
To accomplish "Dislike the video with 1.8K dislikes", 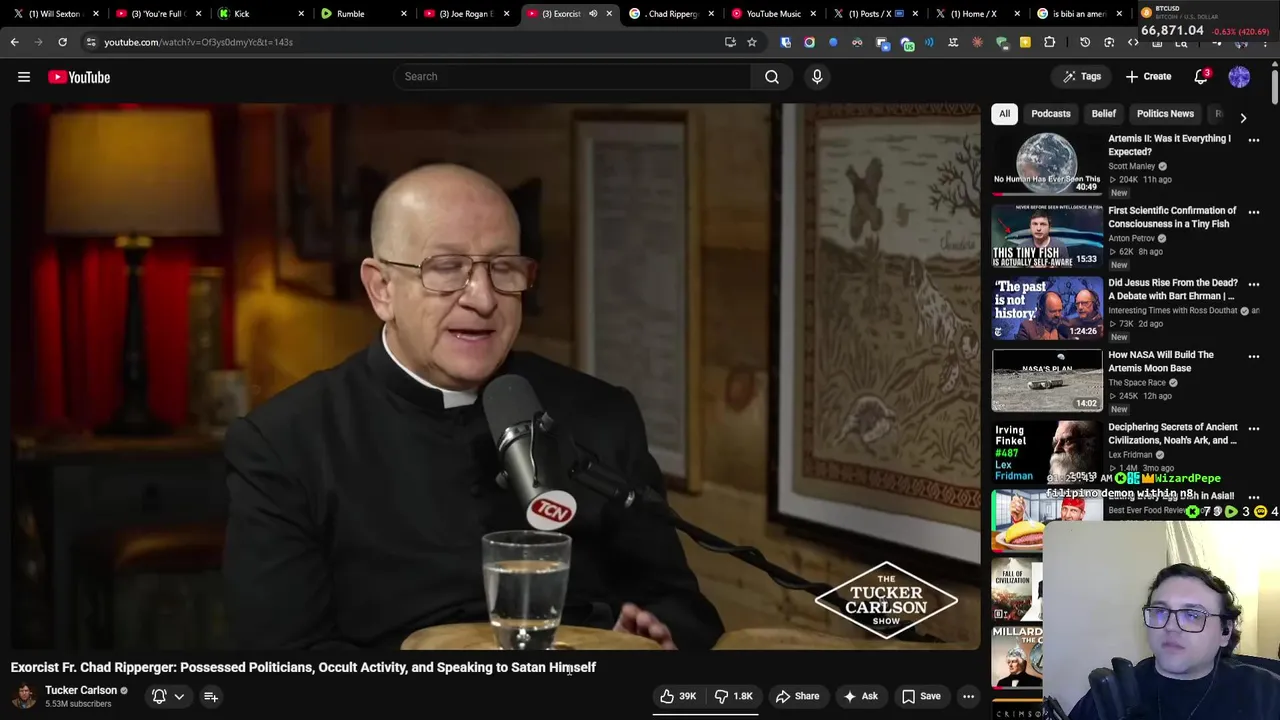I will pos(733,696).
